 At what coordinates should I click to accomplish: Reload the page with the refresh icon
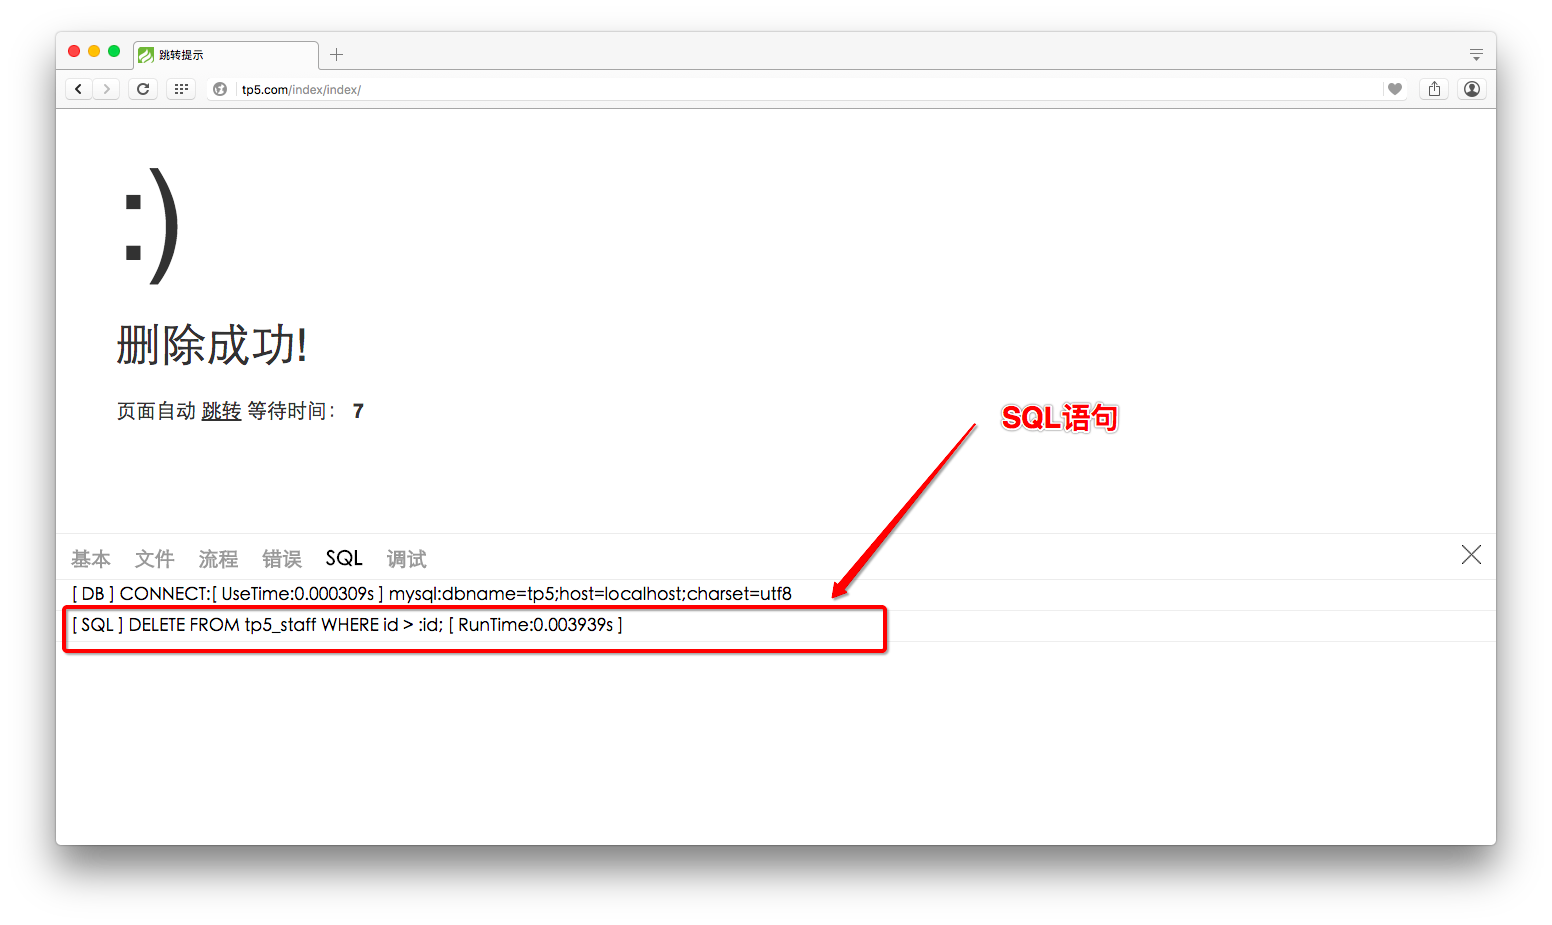[x=143, y=89]
